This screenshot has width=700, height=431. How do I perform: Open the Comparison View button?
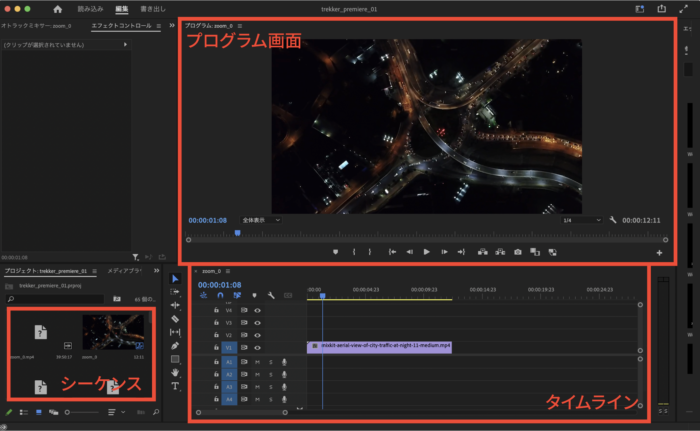(x=535, y=252)
